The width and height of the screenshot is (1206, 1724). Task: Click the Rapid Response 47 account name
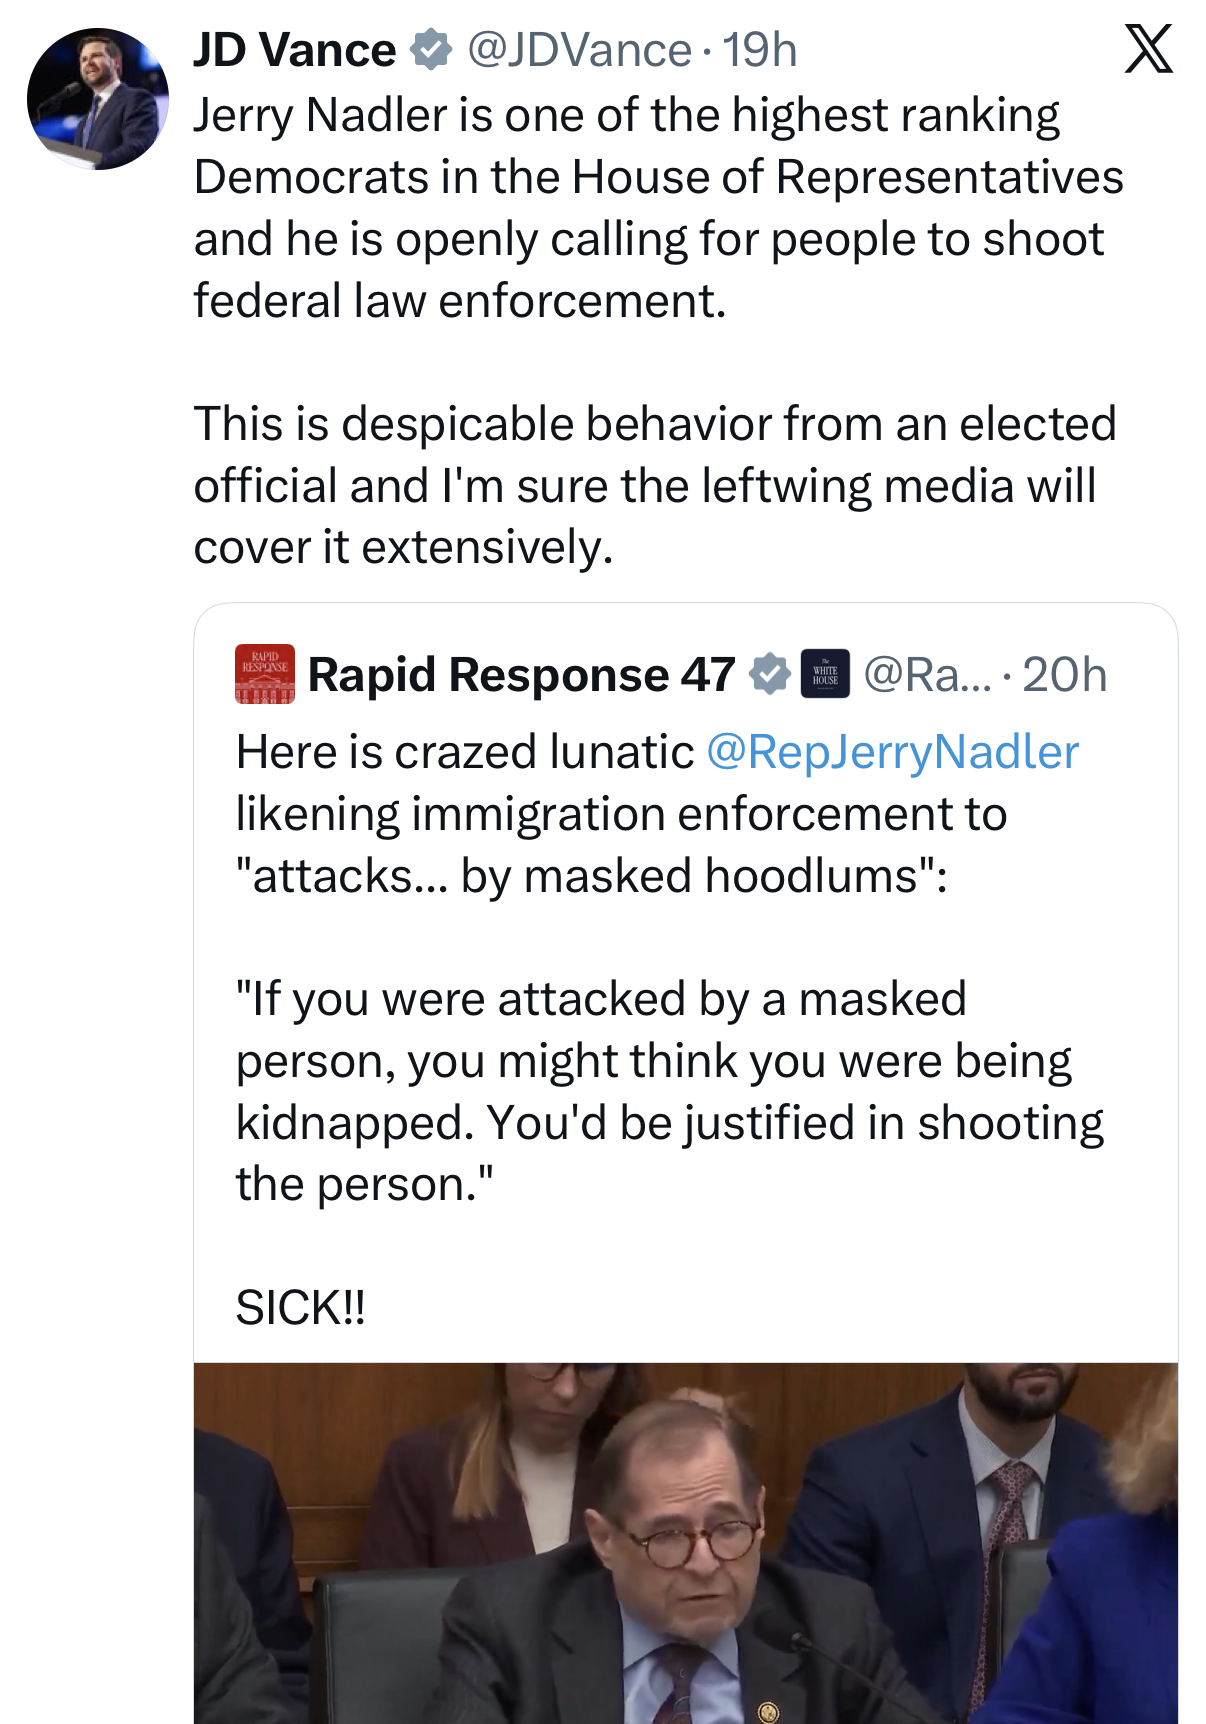(521, 675)
